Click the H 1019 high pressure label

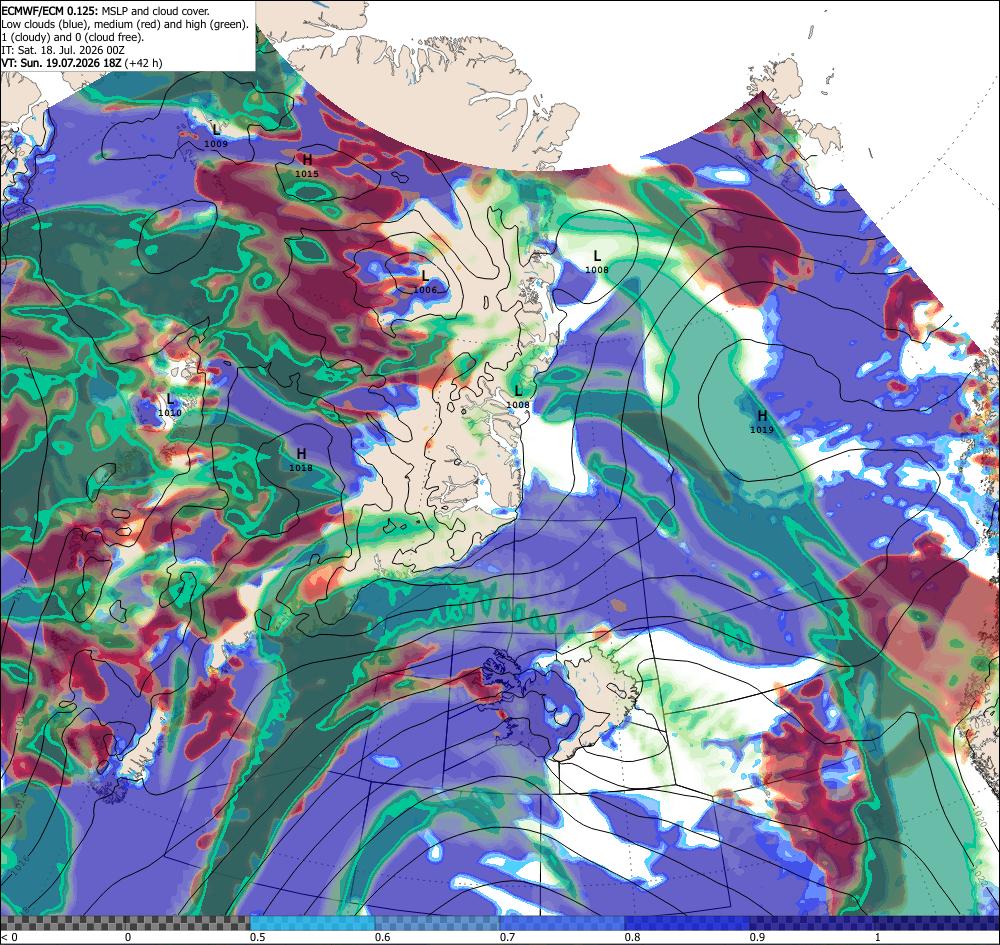pyautogui.click(x=761, y=422)
